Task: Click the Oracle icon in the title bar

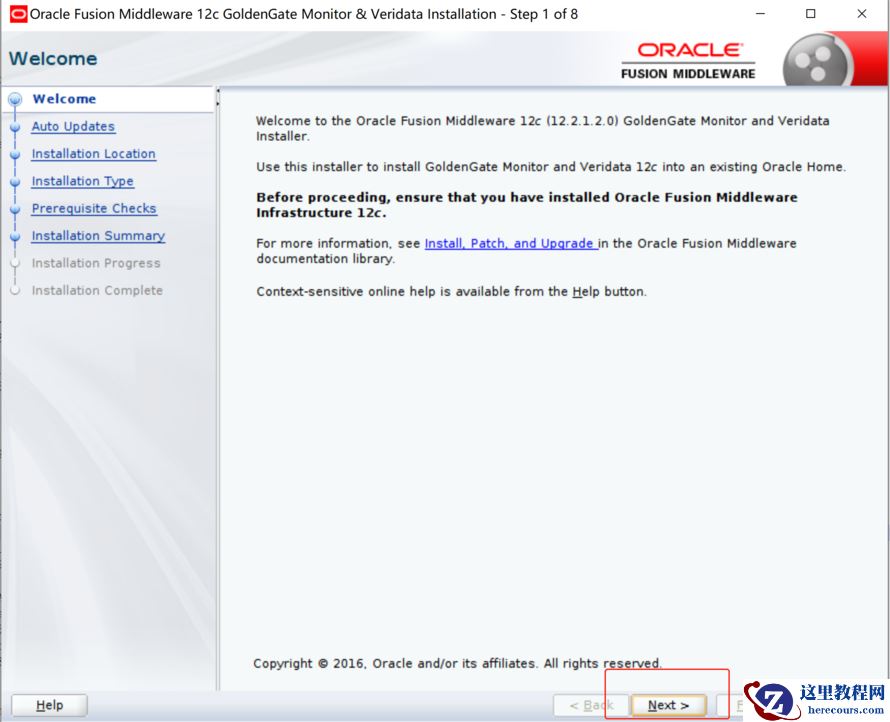Action: (x=18, y=14)
